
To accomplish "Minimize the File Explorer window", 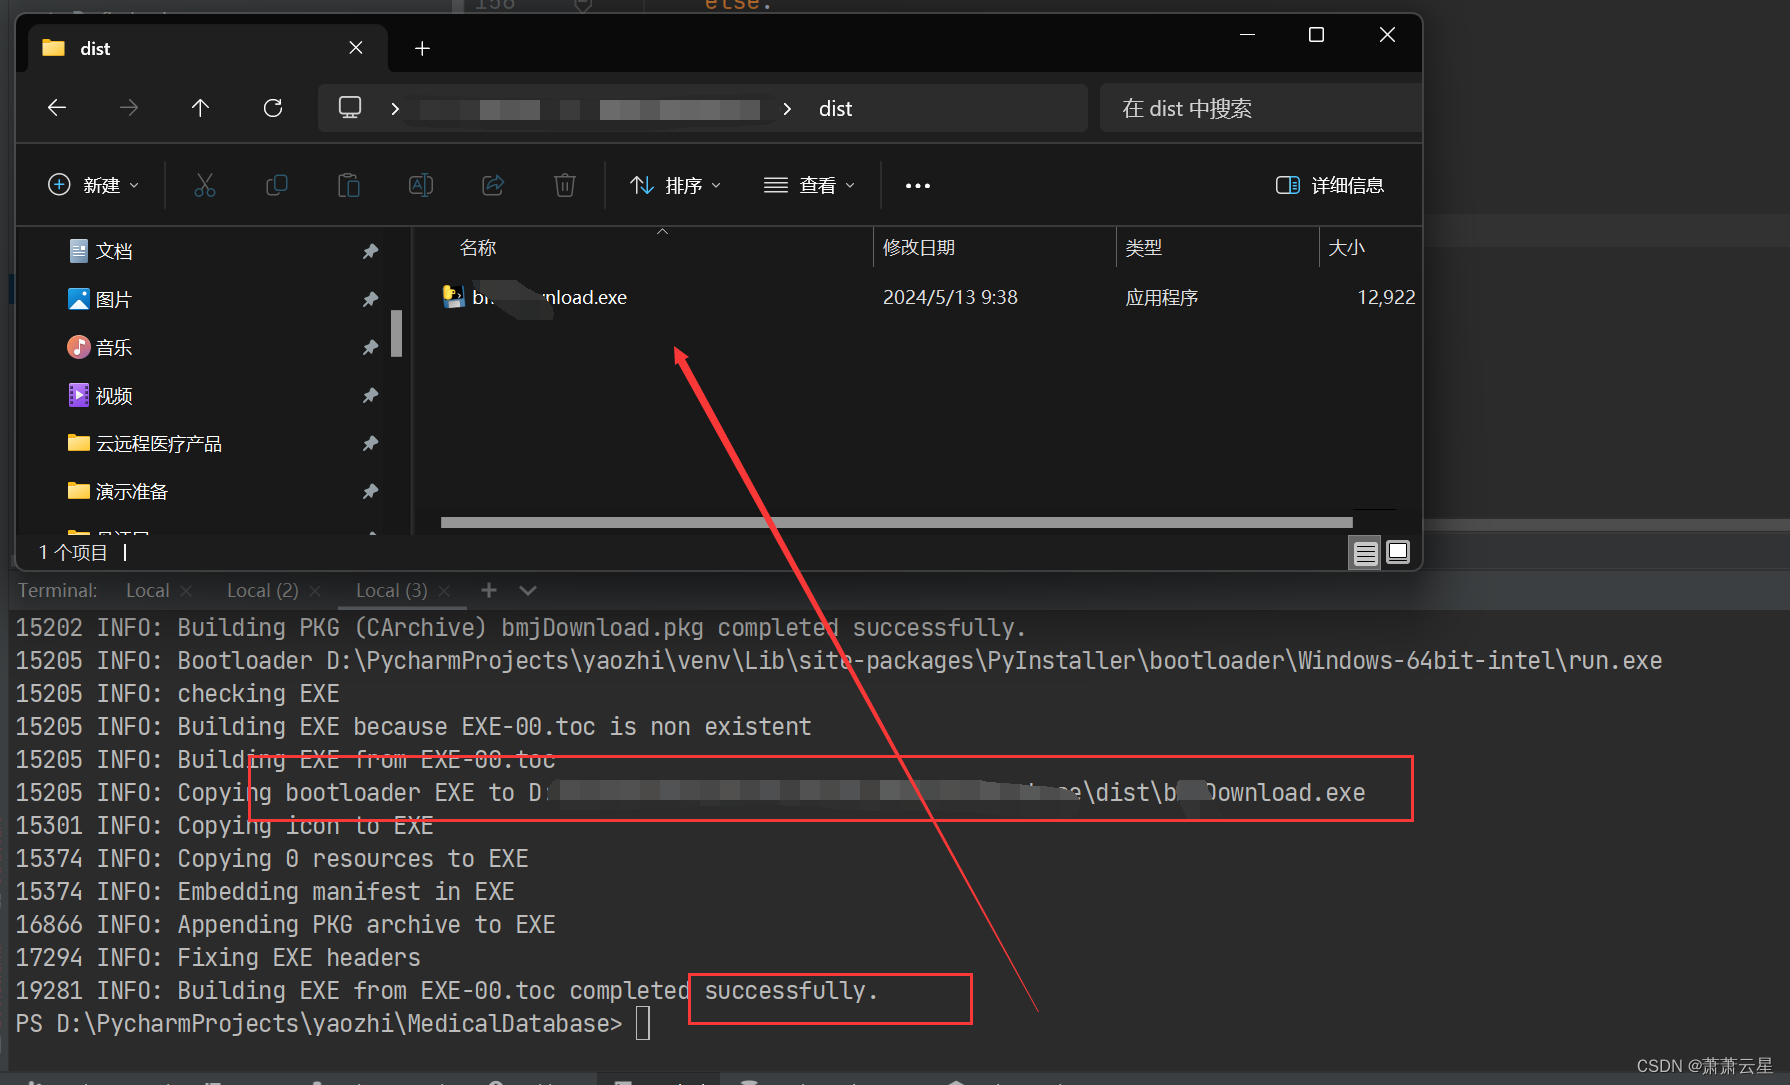I will (x=1247, y=35).
